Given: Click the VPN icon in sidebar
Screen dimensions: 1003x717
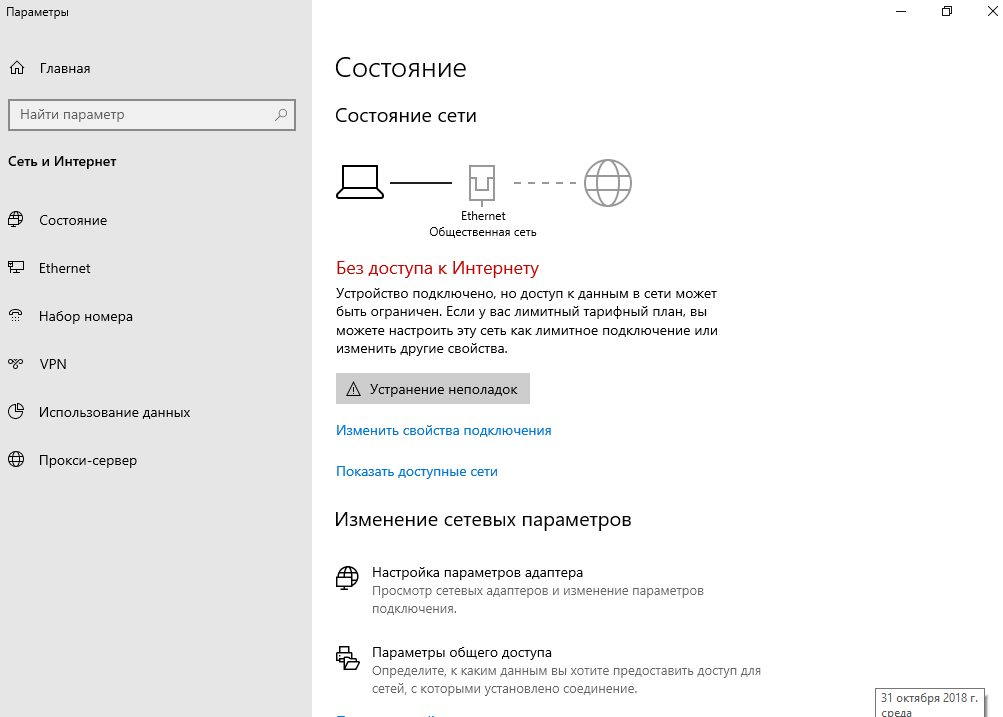Looking at the screenshot, I should (x=16, y=363).
